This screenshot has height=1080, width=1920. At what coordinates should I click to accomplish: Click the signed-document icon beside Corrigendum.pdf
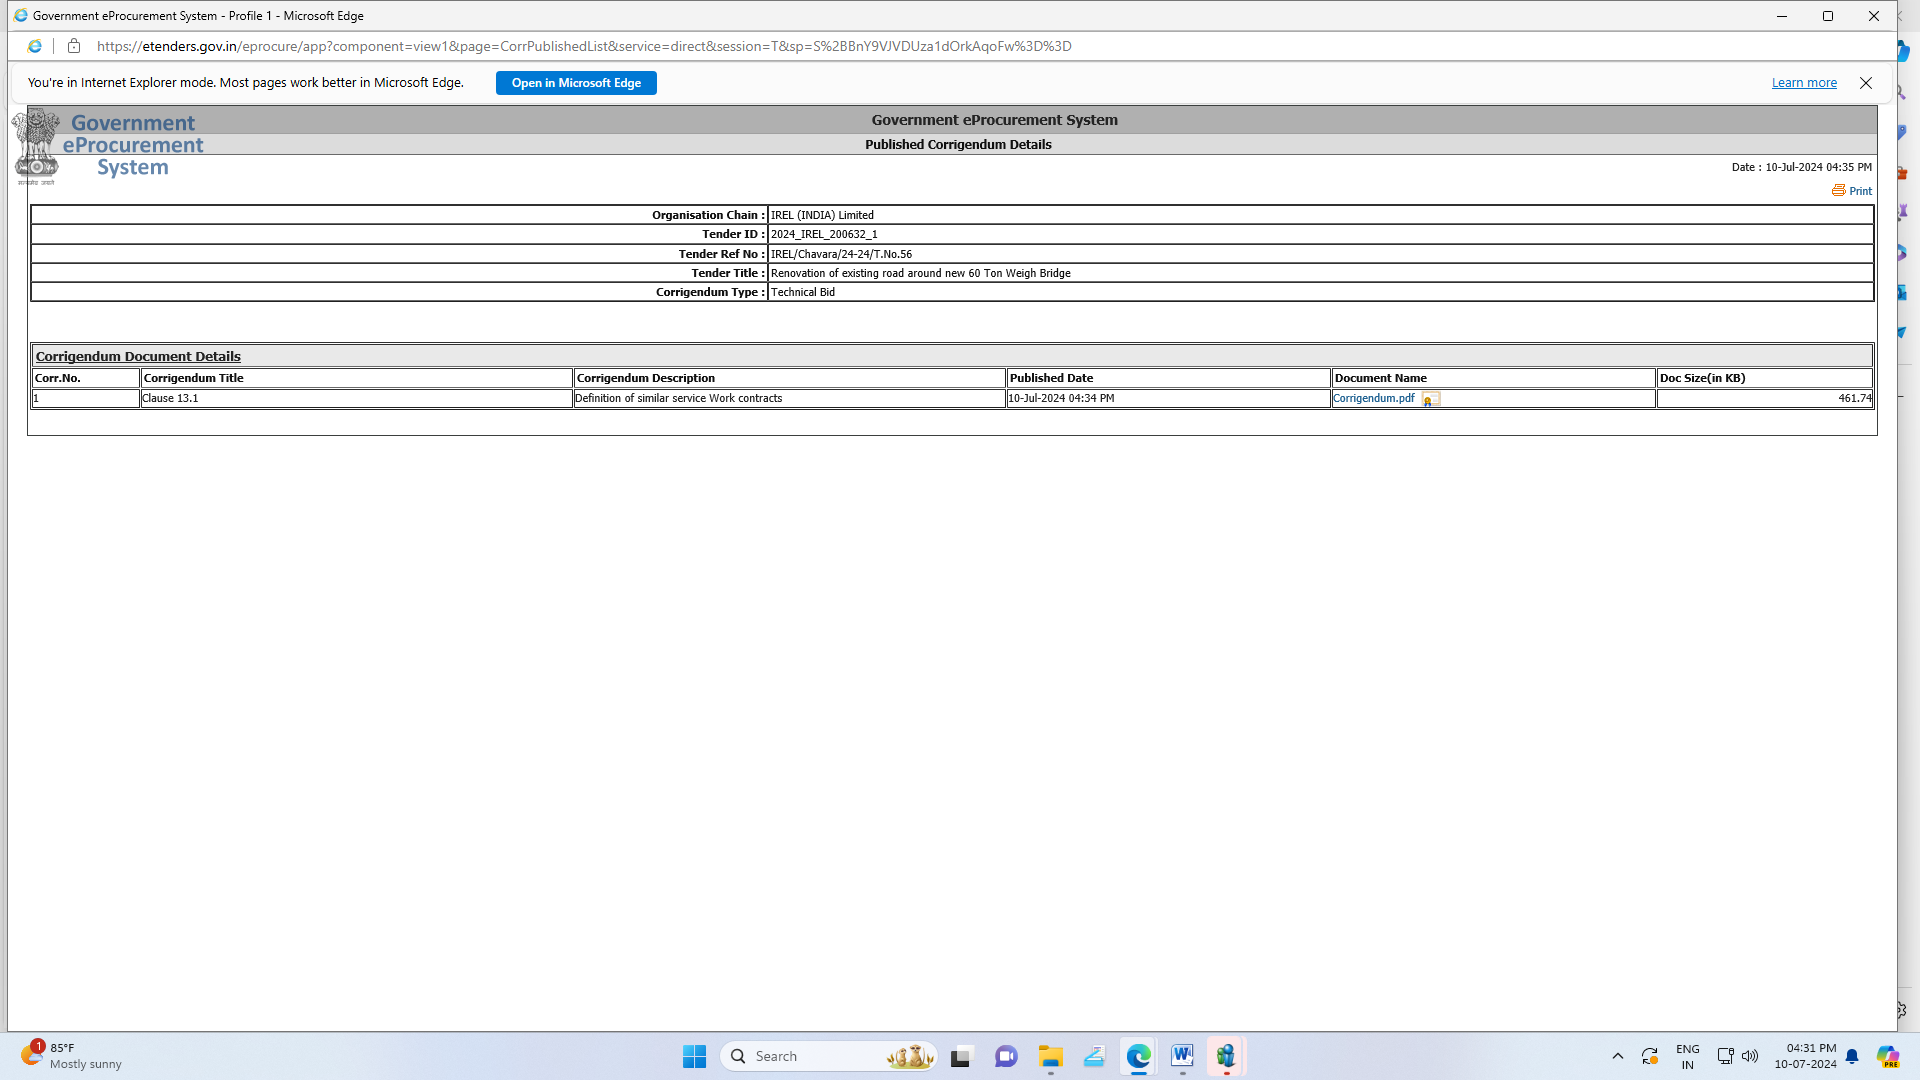pyautogui.click(x=1430, y=400)
